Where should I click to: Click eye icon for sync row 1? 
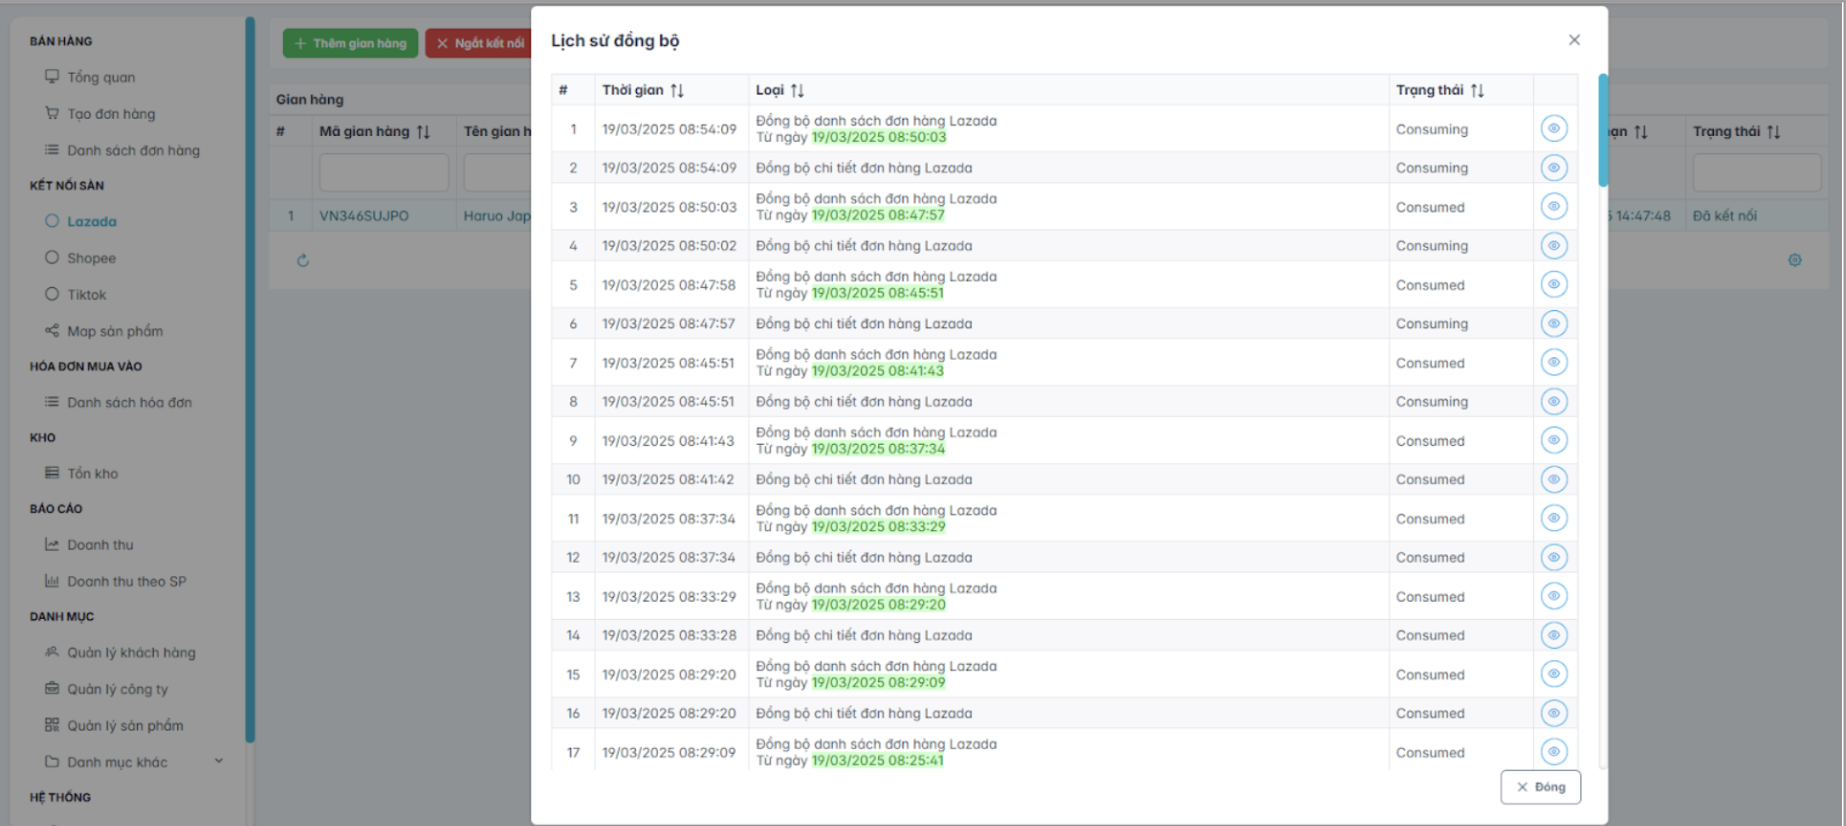[1553, 129]
